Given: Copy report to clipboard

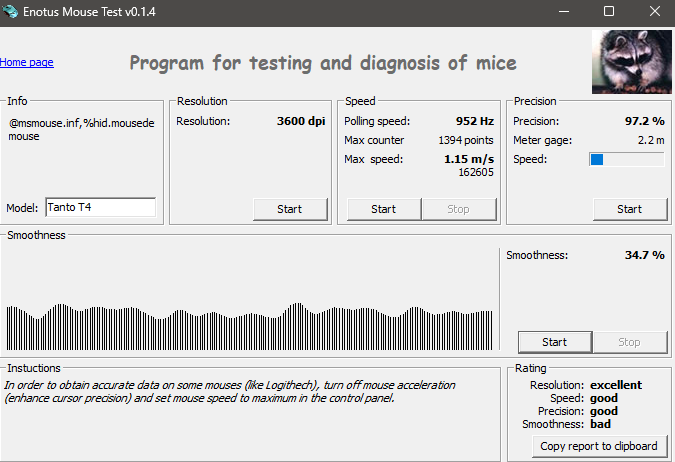Looking at the screenshot, I should pos(600,446).
